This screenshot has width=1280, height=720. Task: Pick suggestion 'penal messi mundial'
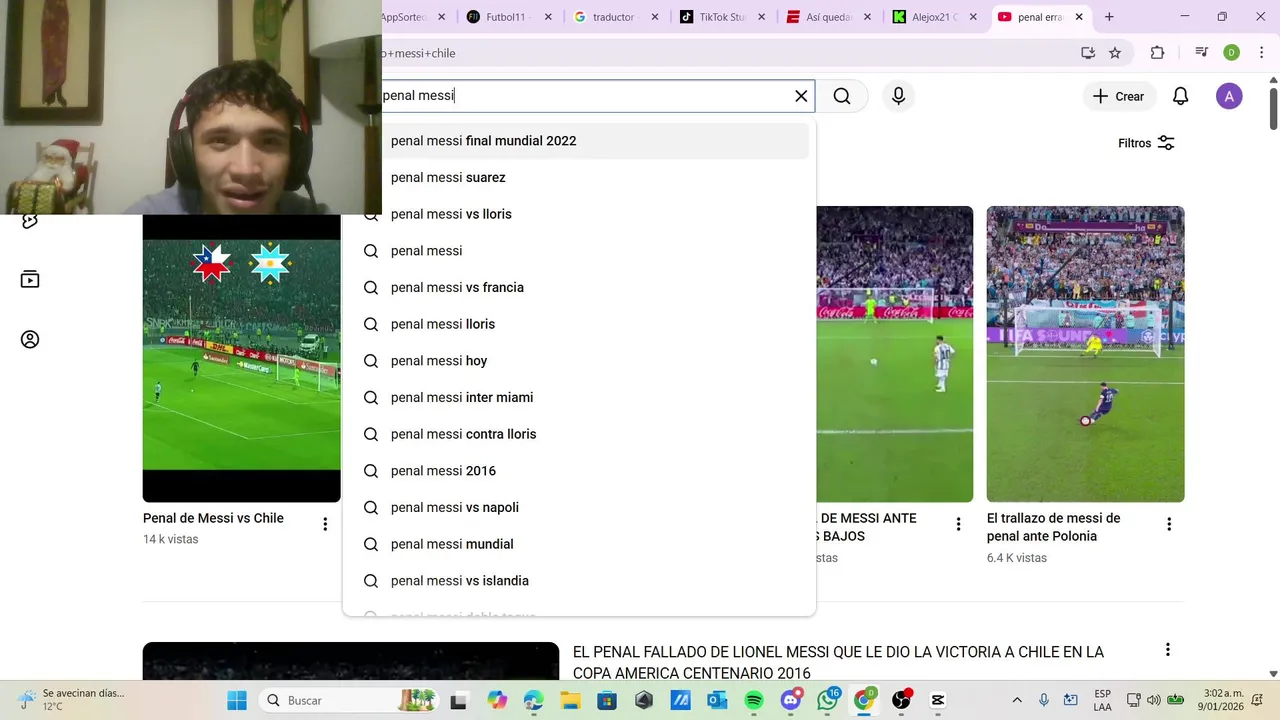pos(579,544)
